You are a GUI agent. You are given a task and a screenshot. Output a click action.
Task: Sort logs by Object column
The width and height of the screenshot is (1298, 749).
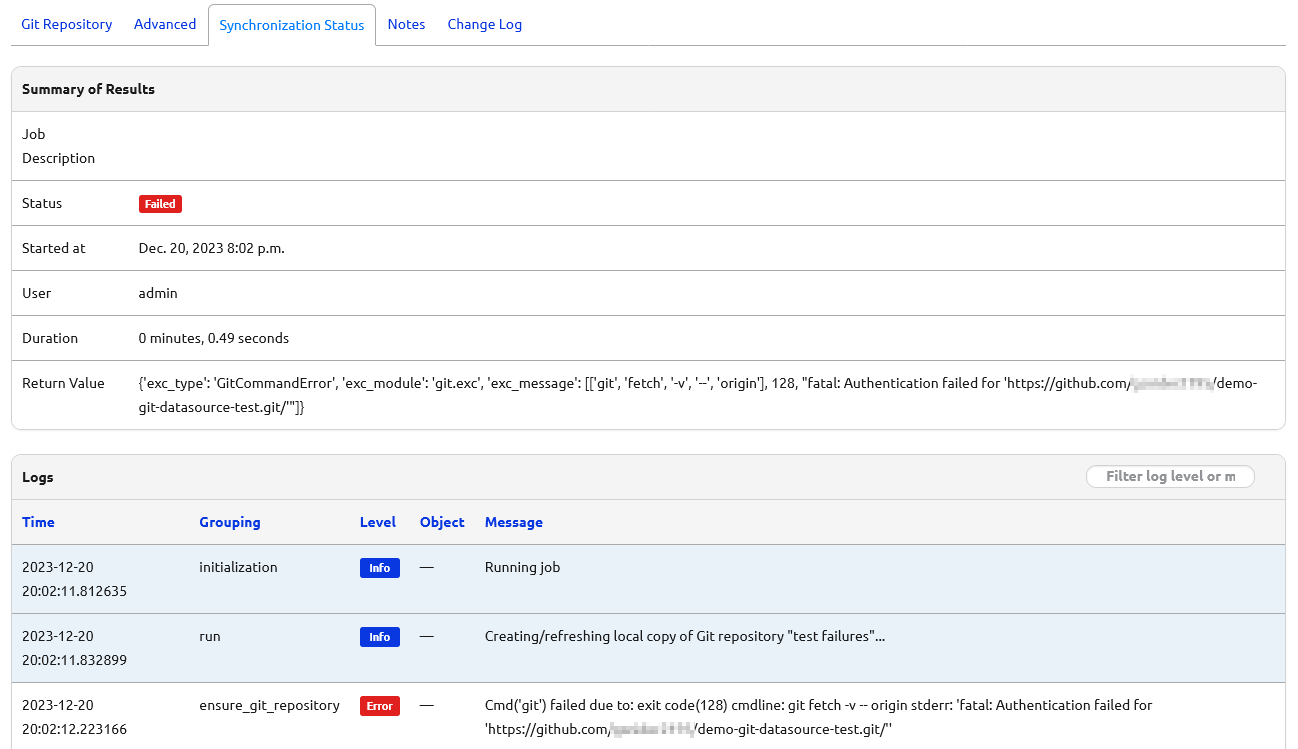(441, 521)
